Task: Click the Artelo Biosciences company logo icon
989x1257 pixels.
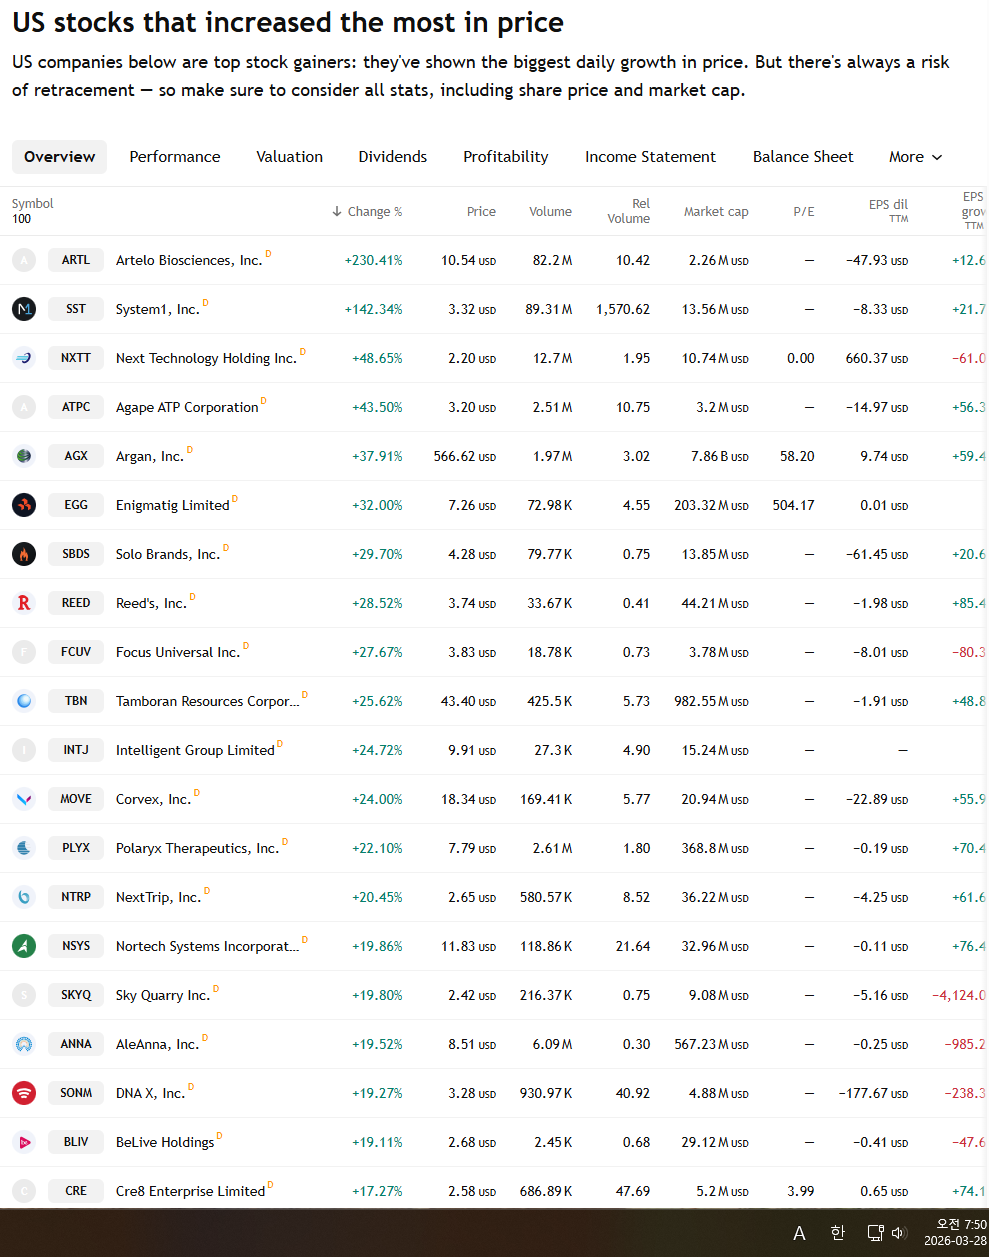Action: pyautogui.click(x=24, y=260)
